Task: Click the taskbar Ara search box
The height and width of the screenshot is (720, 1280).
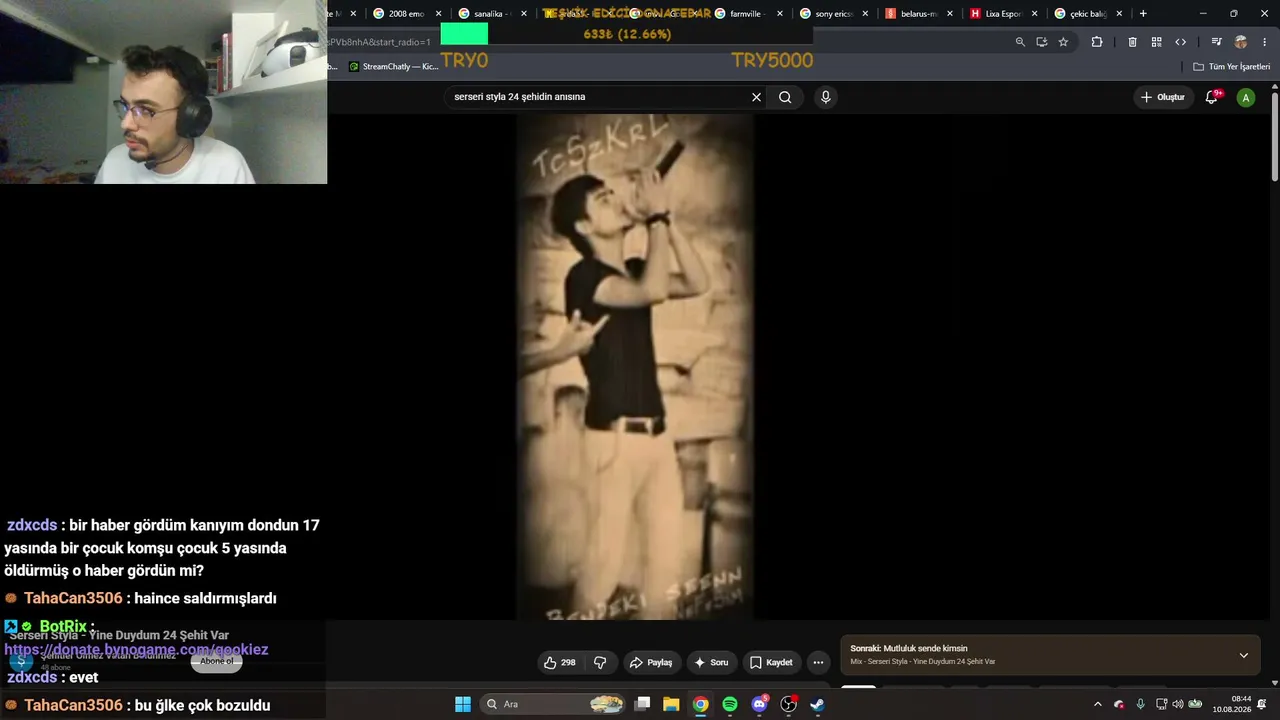Action: tap(553, 704)
